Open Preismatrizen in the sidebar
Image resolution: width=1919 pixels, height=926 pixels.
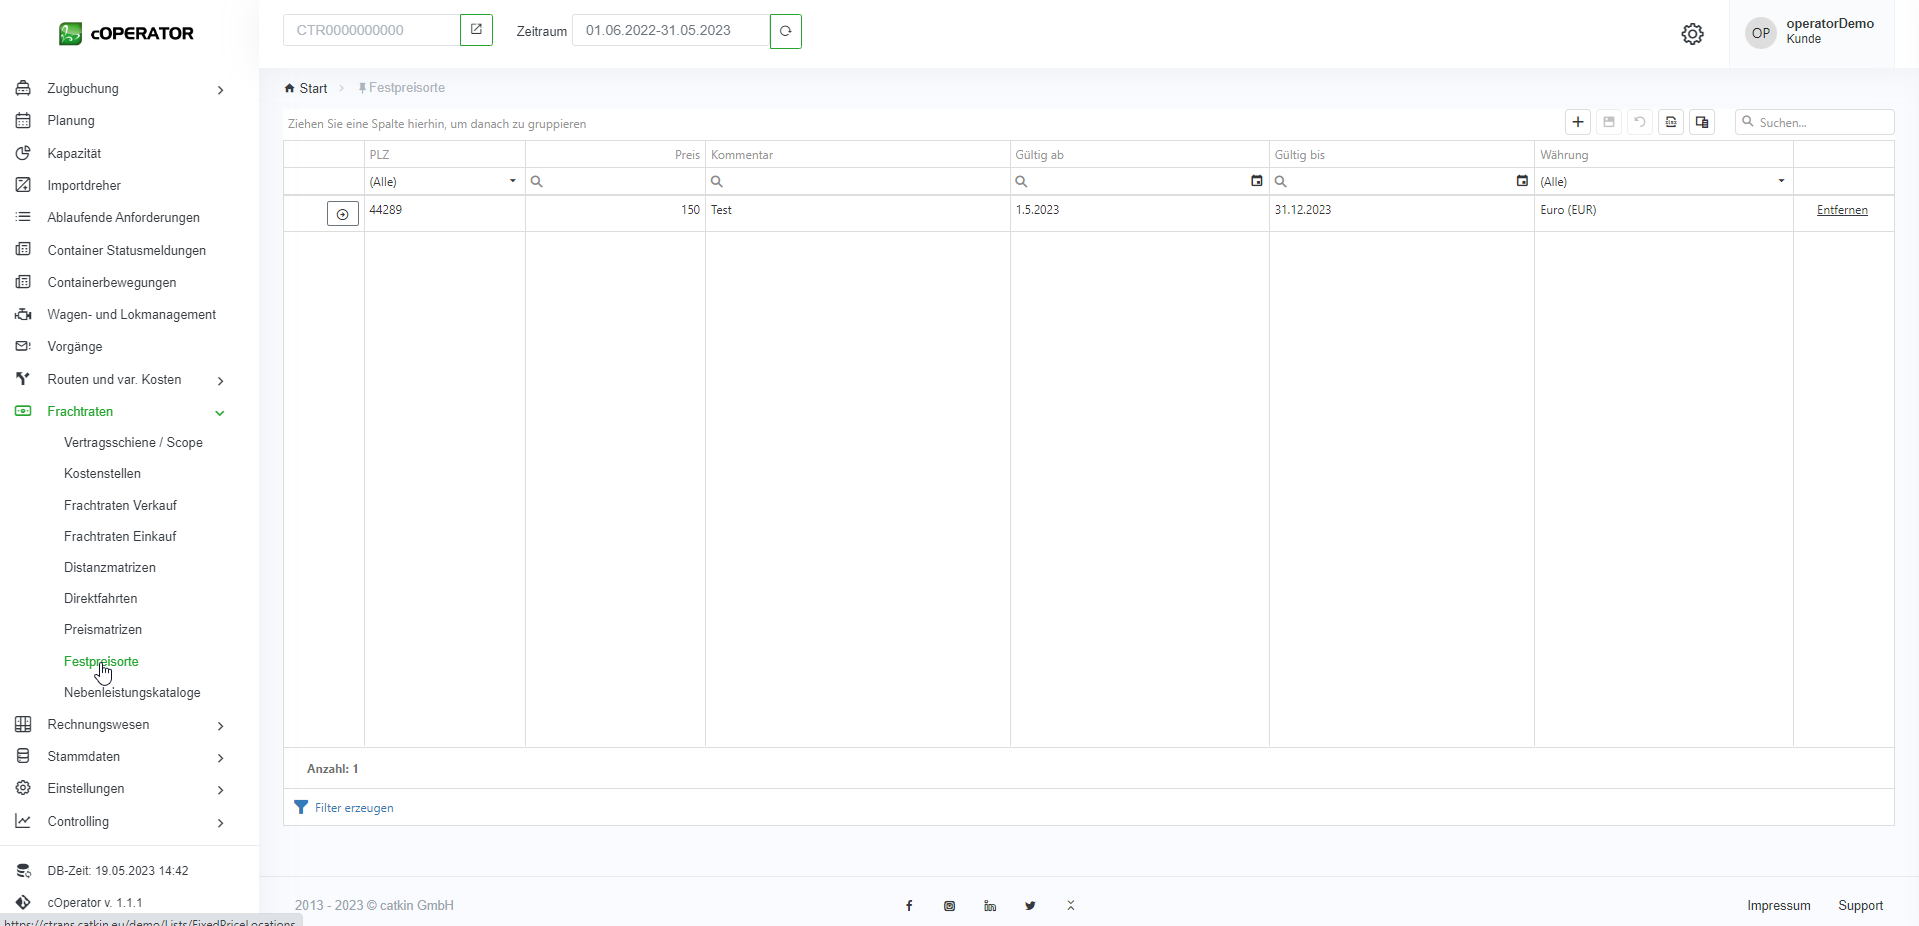point(103,630)
